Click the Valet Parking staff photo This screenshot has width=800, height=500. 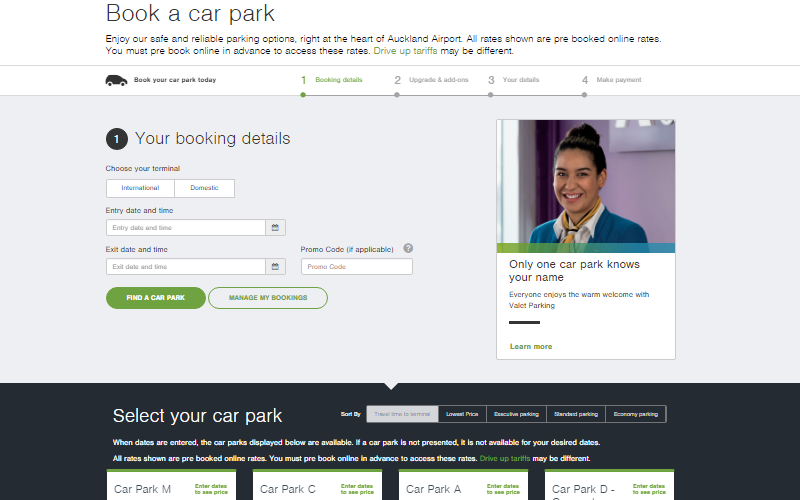tap(585, 185)
